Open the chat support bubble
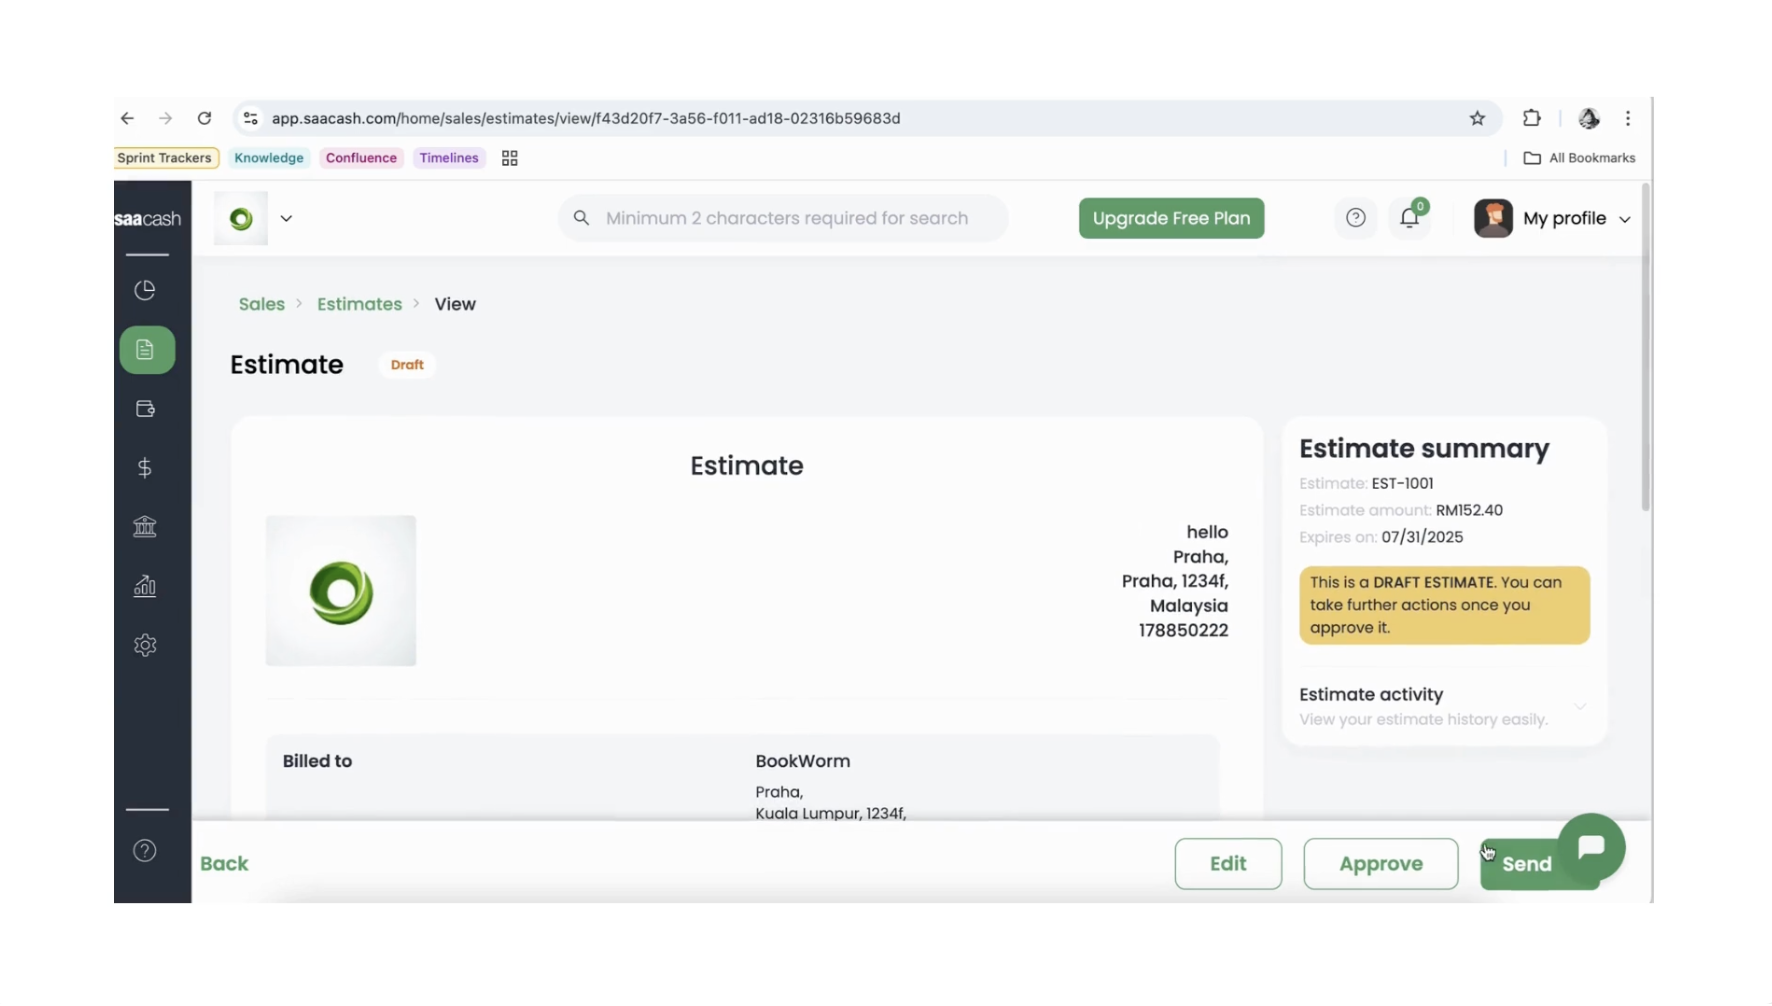 pyautogui.click(x=1590, y=847)
